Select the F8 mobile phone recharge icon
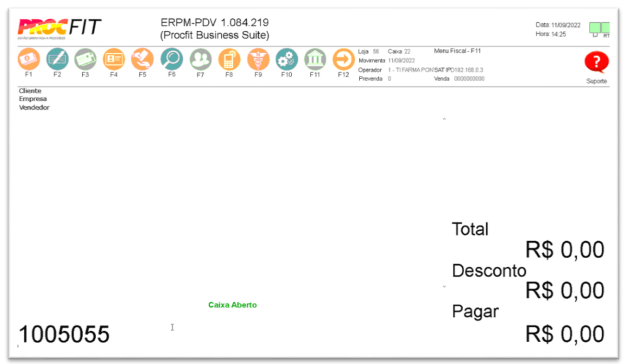 (229, 59)
